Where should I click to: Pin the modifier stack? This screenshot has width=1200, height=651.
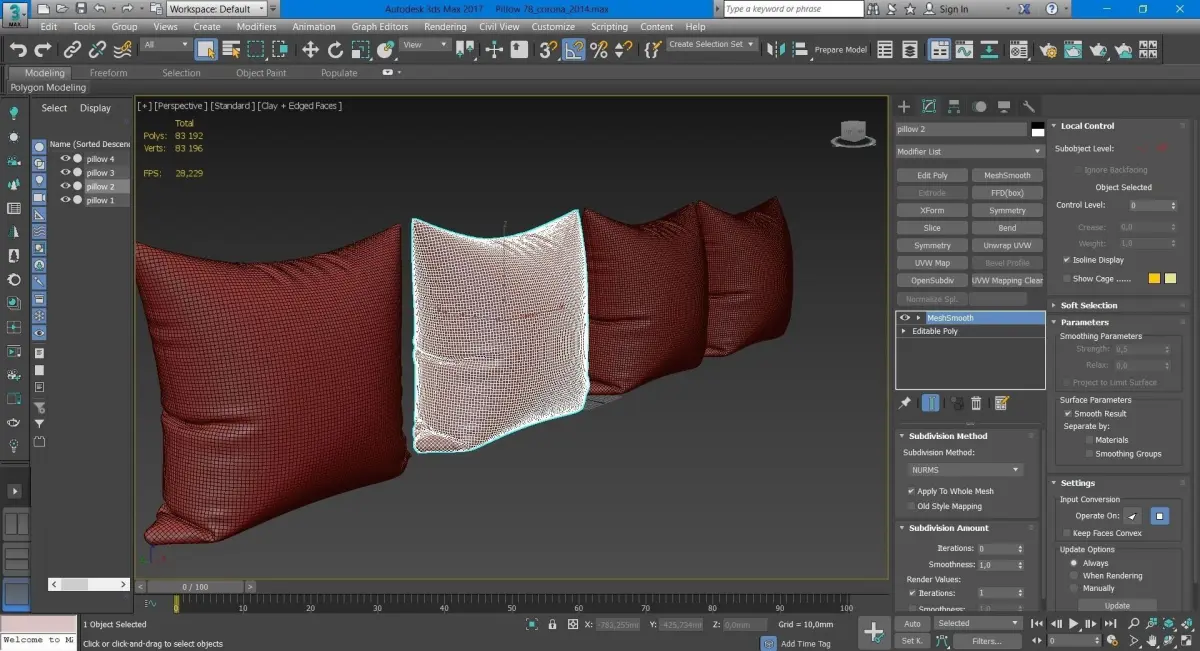click(905, 403)
